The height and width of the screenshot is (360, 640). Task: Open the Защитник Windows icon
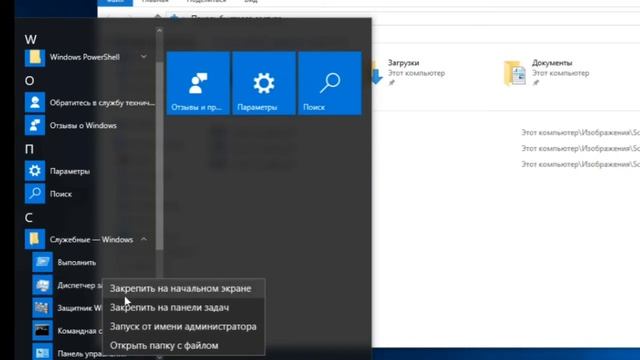pyautogui.click(x=42, y=308)
